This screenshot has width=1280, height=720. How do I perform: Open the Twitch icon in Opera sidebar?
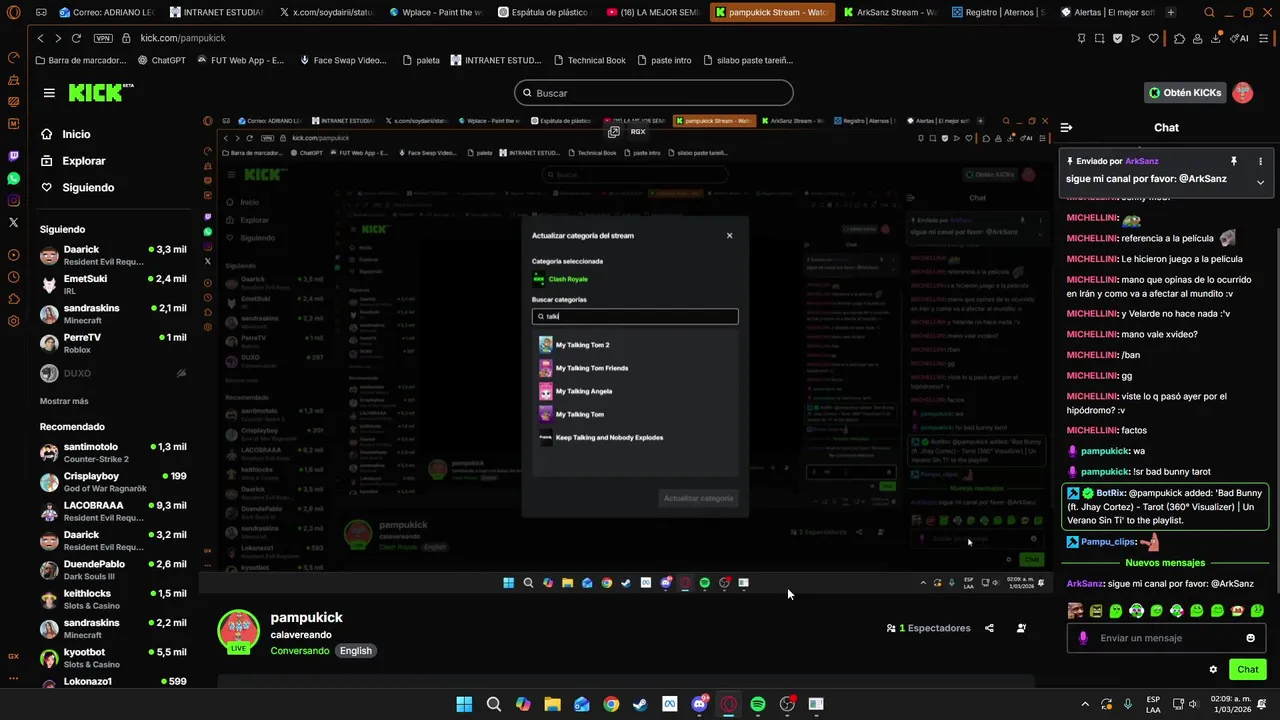tap(13, 156)
